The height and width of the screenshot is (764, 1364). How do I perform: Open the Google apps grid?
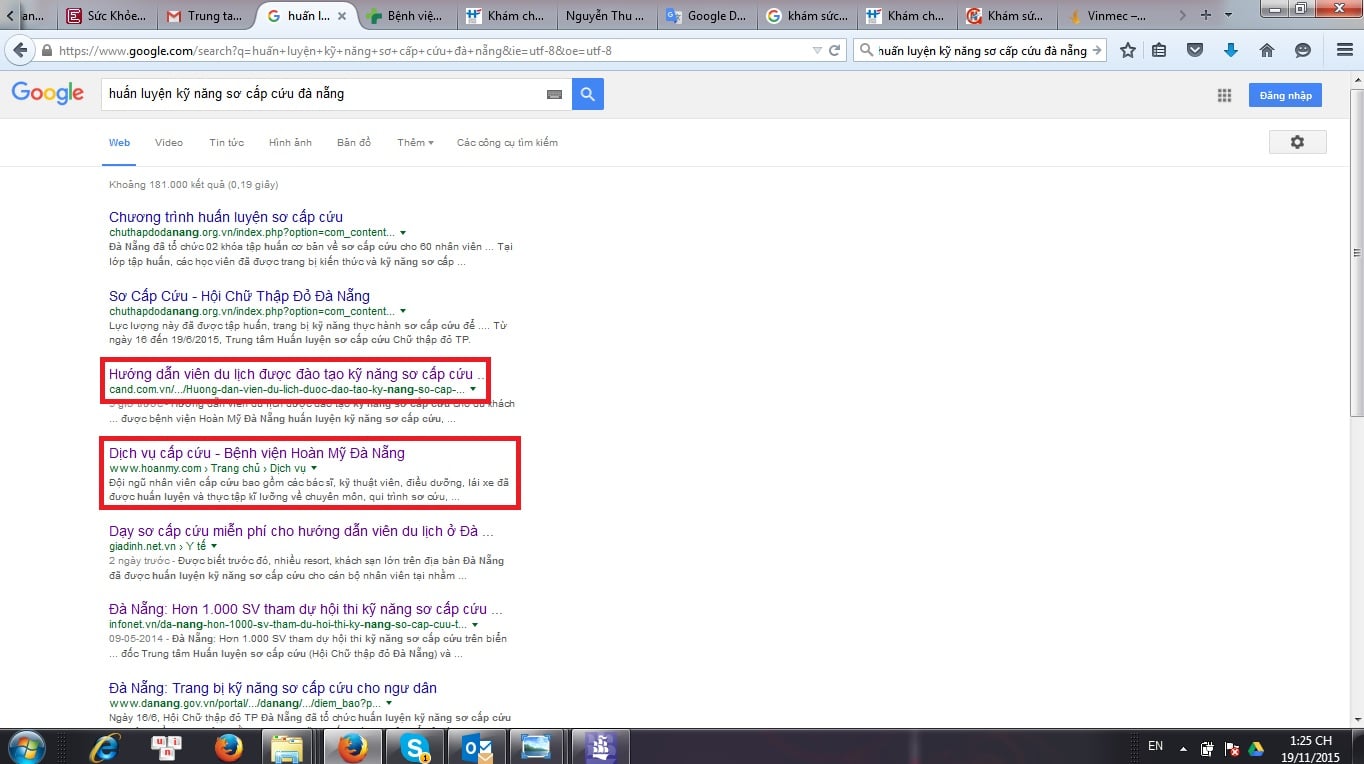(1224, 95)
